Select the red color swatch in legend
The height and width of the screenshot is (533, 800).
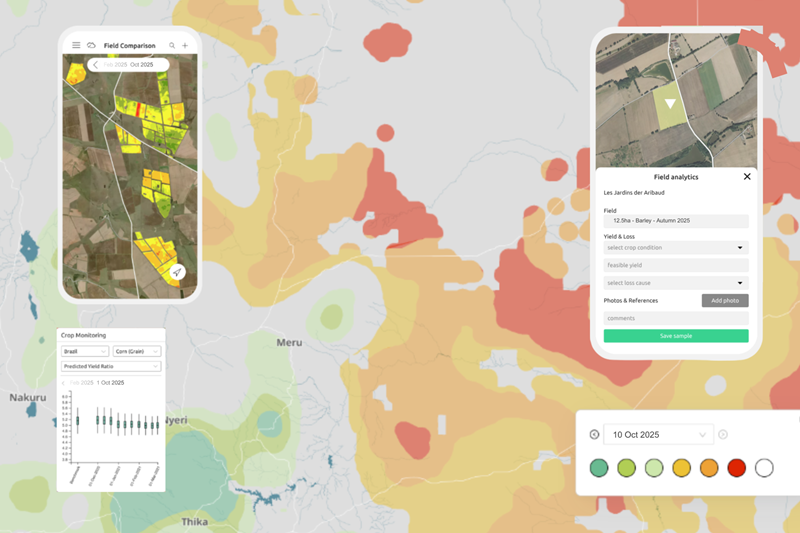click(736, 468)
